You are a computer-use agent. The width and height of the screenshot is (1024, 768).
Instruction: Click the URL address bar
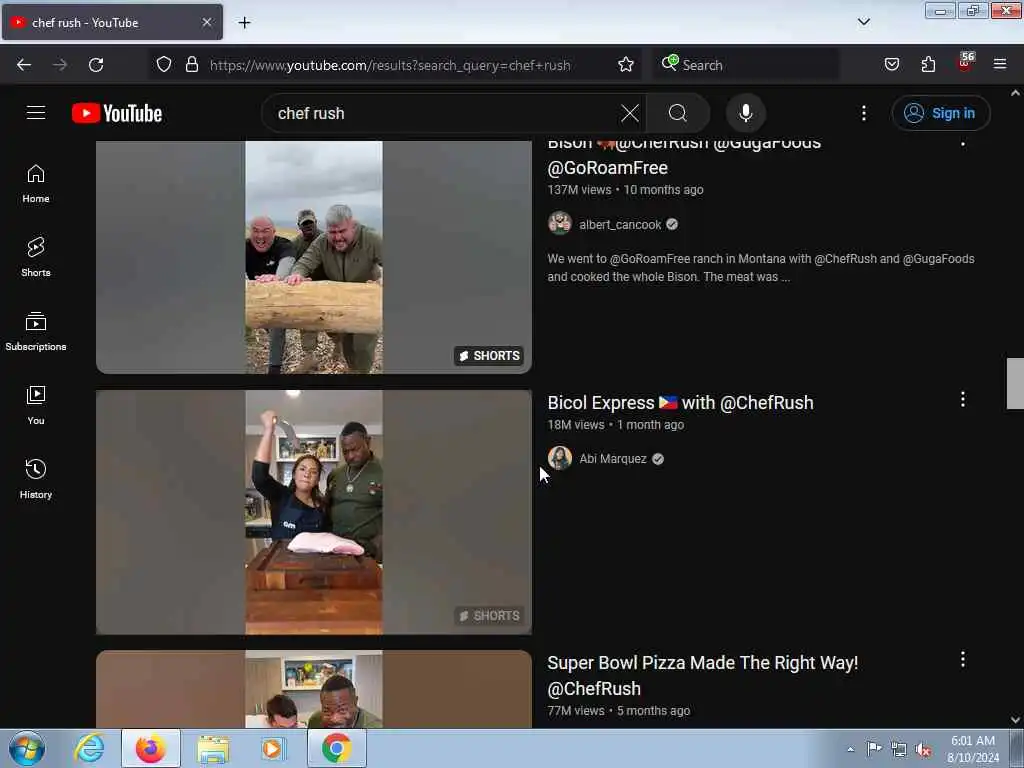390,65
